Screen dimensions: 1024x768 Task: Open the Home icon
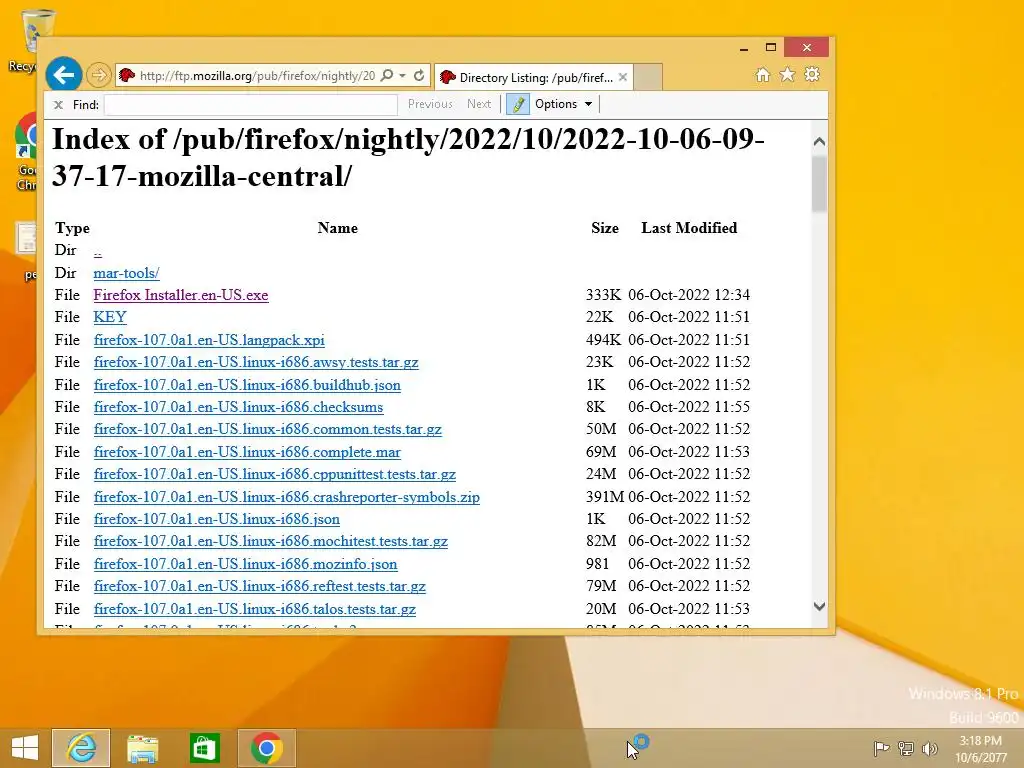pos(763,75)
